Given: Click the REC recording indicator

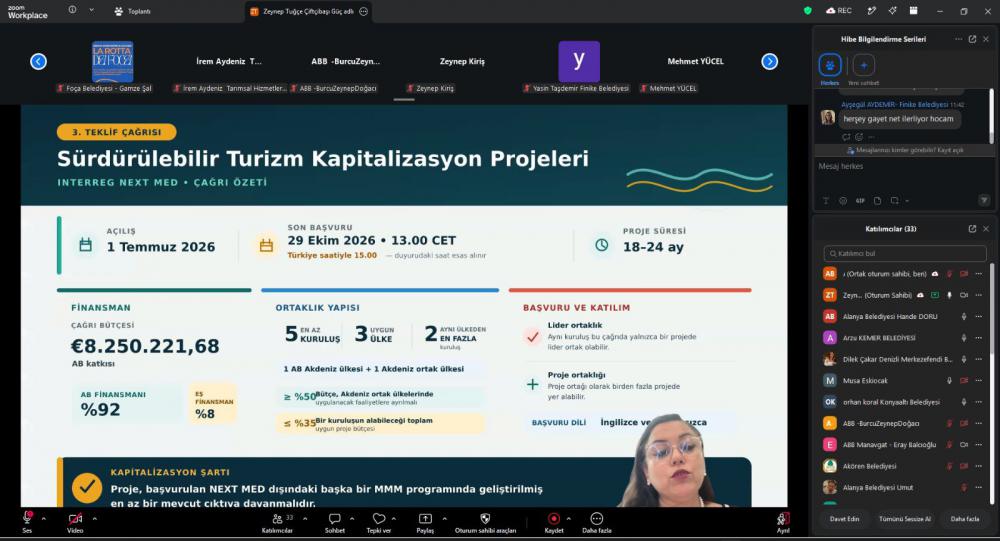Looking at the screenshot, I should coord(839,11).
